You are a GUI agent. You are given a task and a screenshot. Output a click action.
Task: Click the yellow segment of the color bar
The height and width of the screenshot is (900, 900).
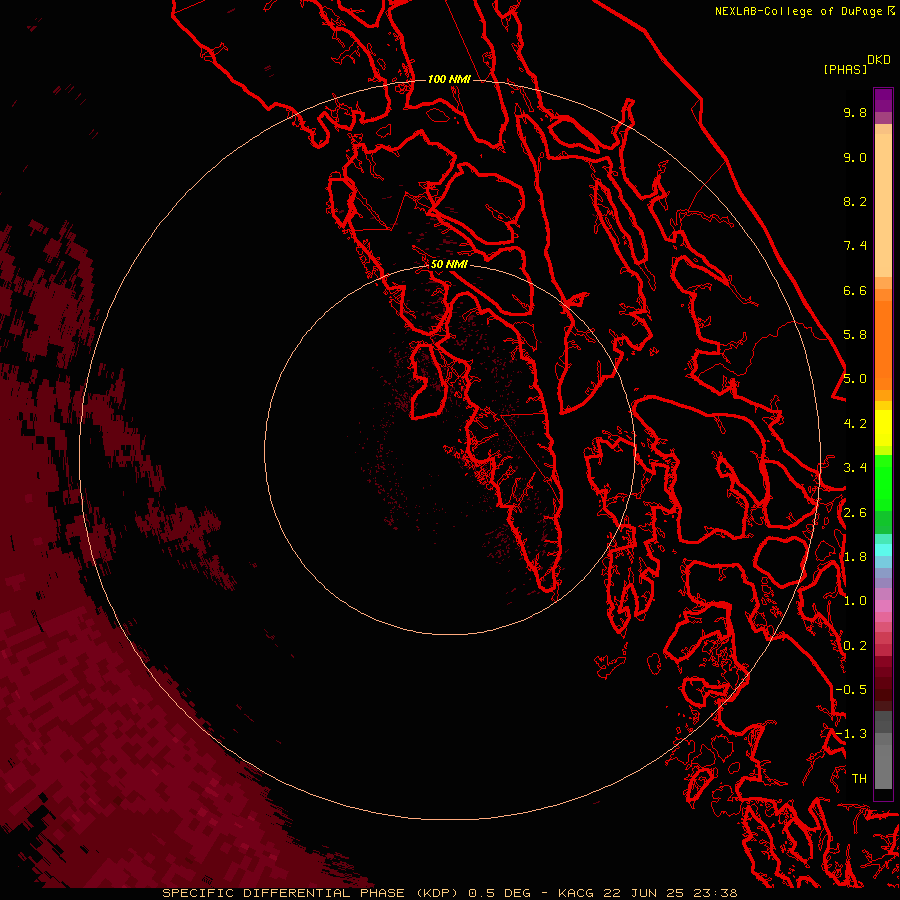click(x=883, y=428)
